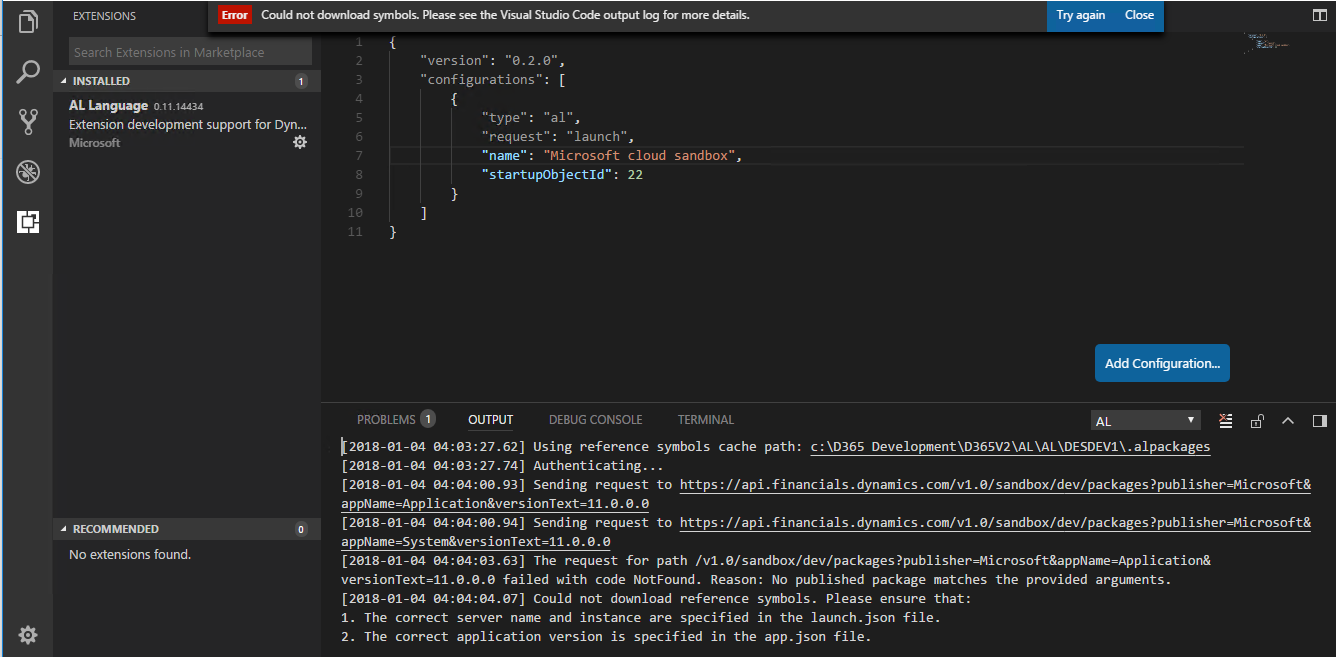Click the Search Extensions in Marketplace field
This screenshot has width=1336, height=657.
(188, 51)
